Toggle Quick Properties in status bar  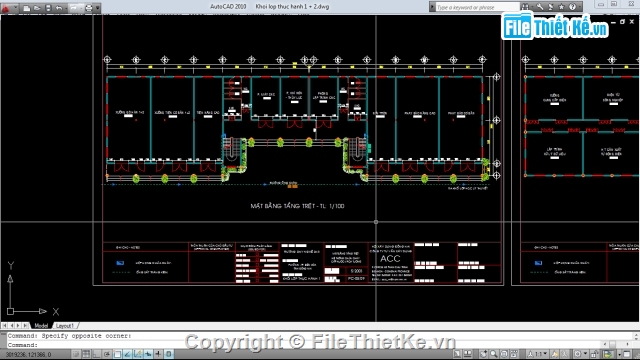[x=169, y=354]
